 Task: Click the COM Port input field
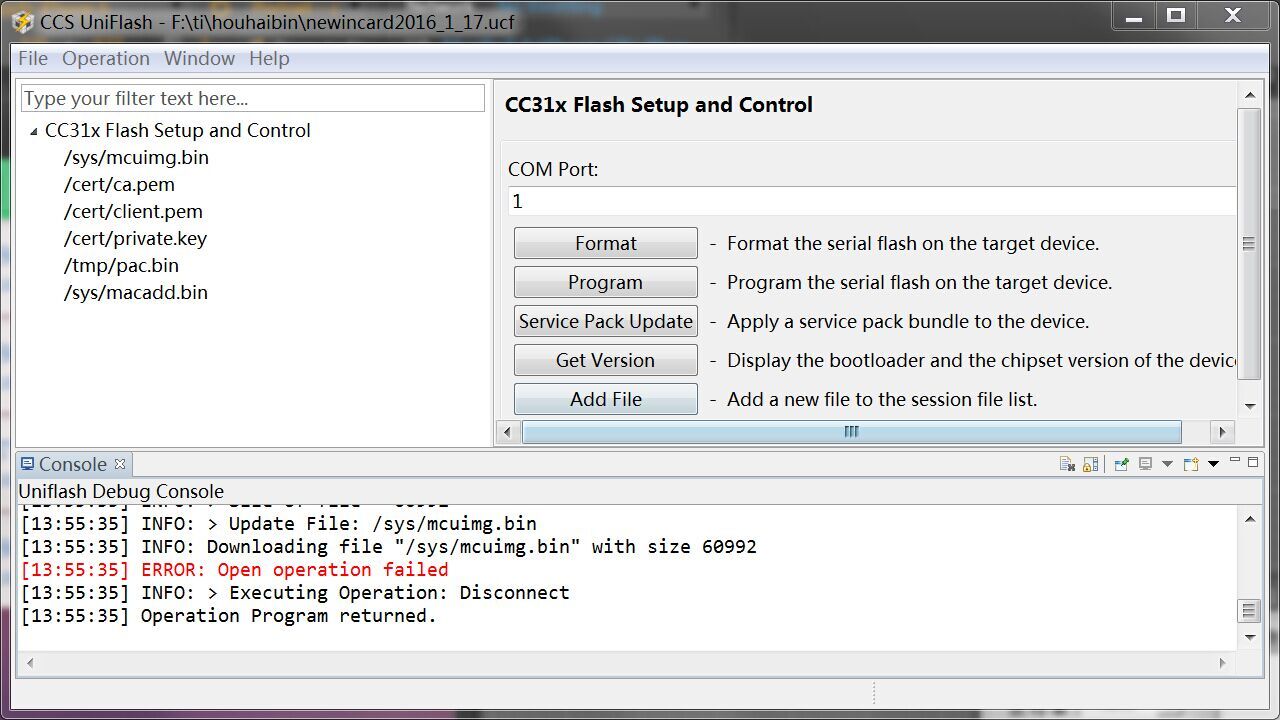[x=872, y=201]
